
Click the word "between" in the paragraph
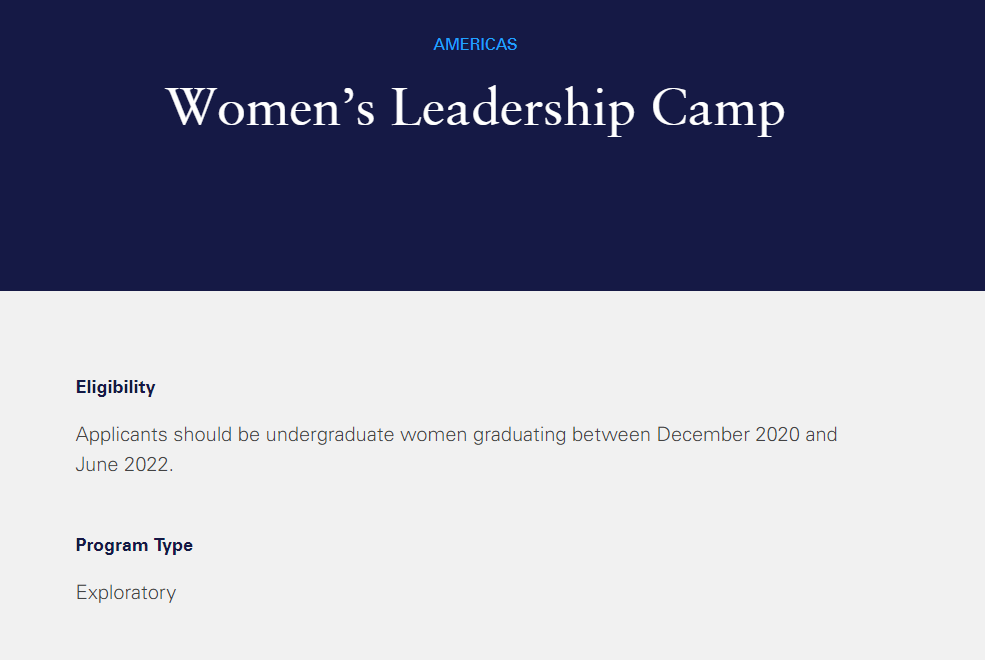point(611,435)
